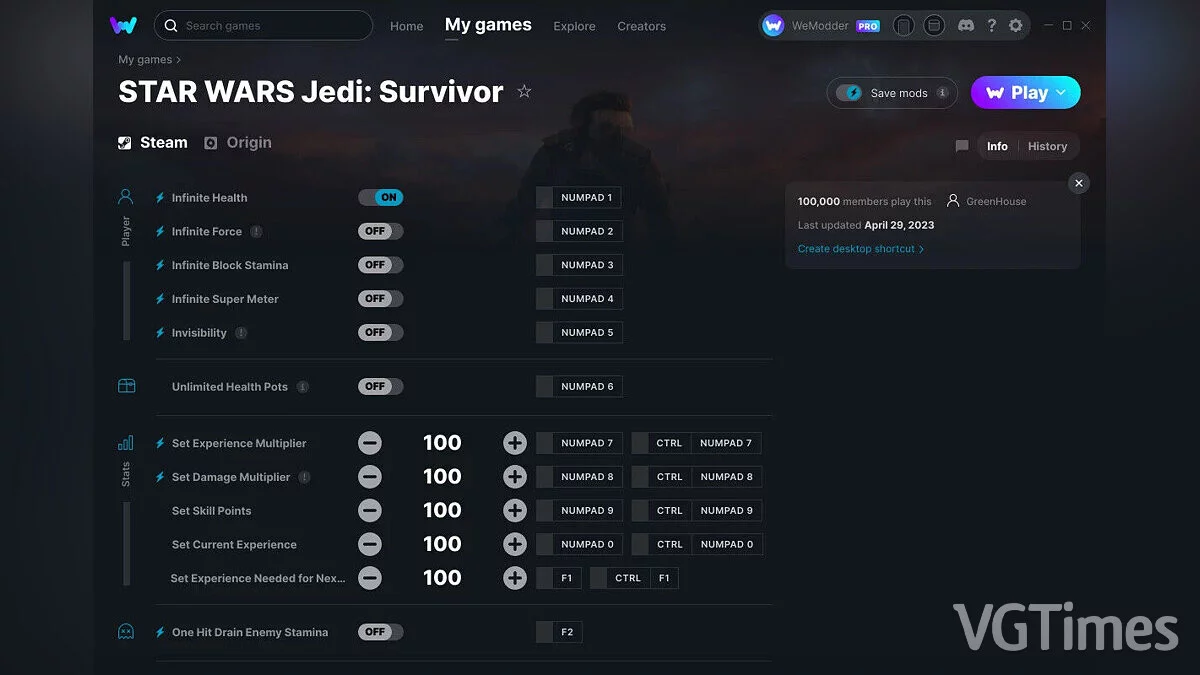Turn off the Infinite Health cheat
This screenshot has height=675, width=1200.
380,197
